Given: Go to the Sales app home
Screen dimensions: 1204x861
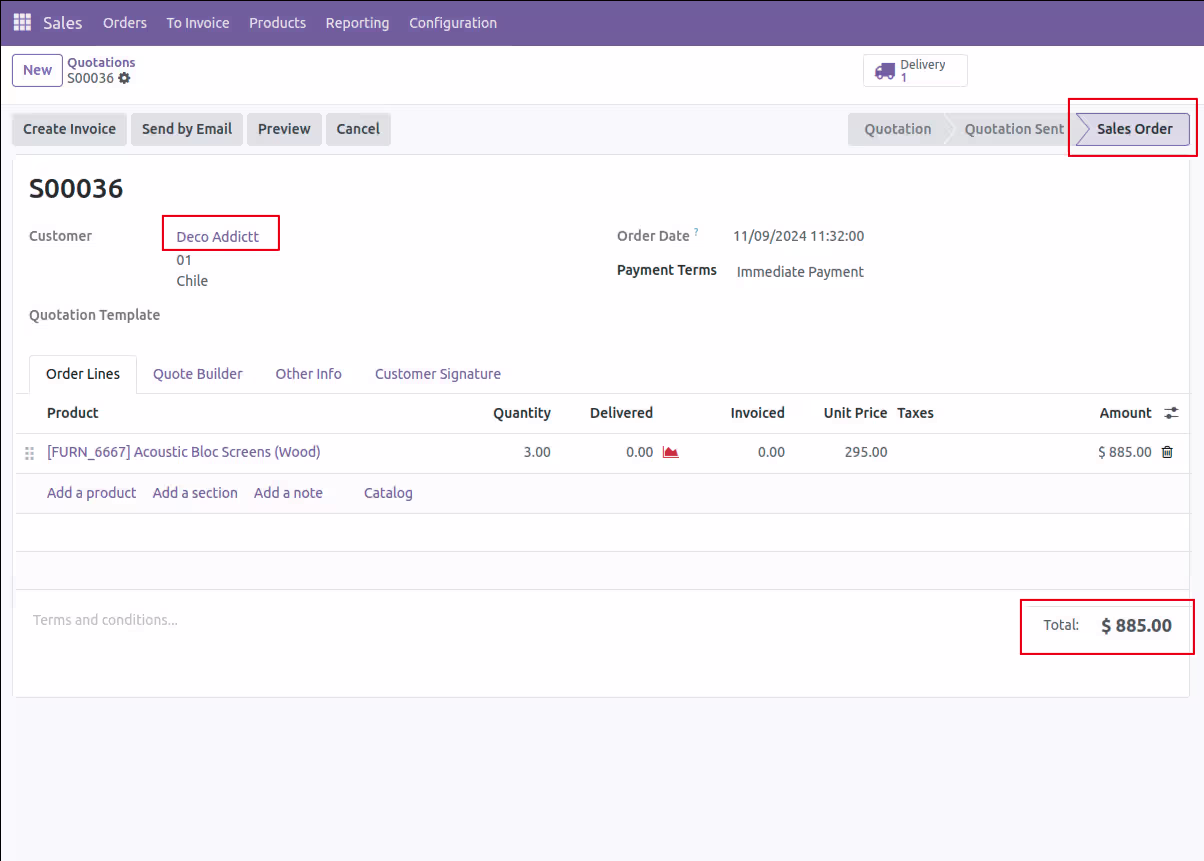Looking at the screenshot, I should (62, 23).
